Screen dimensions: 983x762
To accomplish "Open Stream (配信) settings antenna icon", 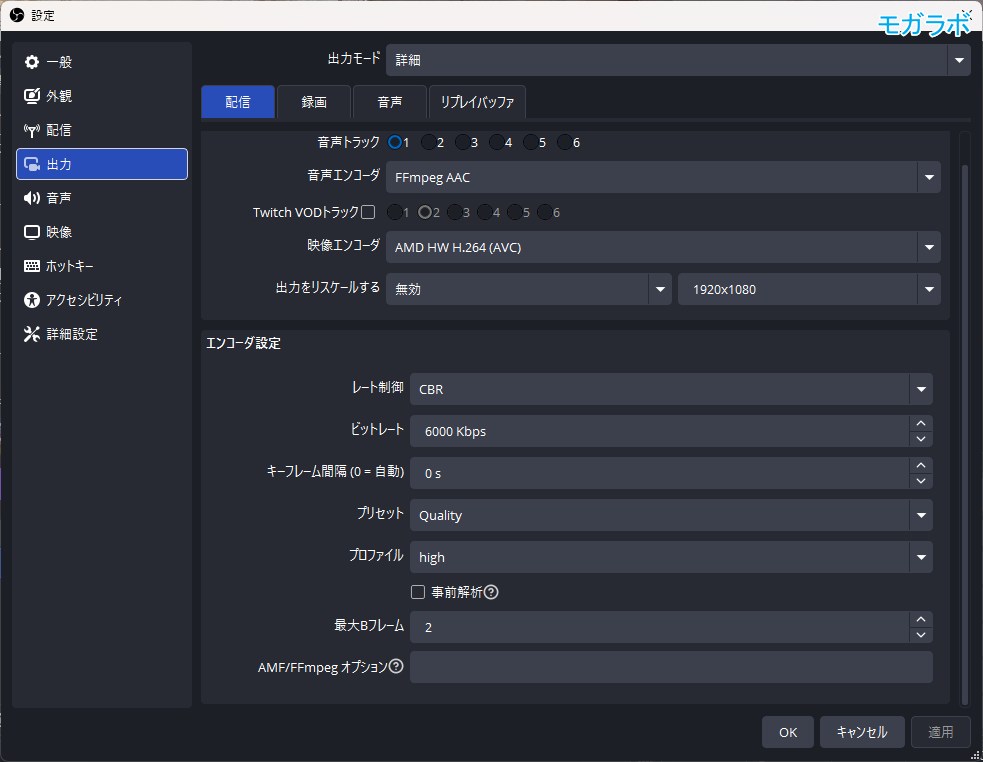I will (x=31, y=130).
